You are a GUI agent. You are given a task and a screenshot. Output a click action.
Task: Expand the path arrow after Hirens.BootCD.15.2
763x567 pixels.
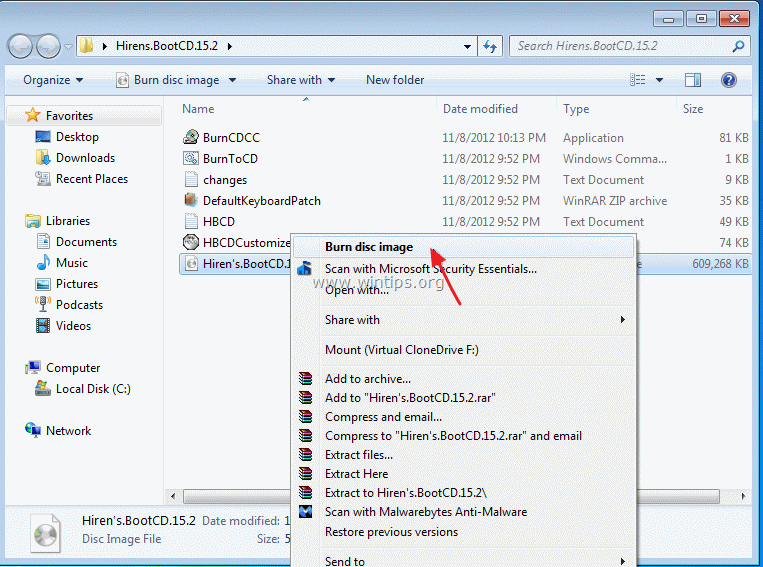pos(229,46)
